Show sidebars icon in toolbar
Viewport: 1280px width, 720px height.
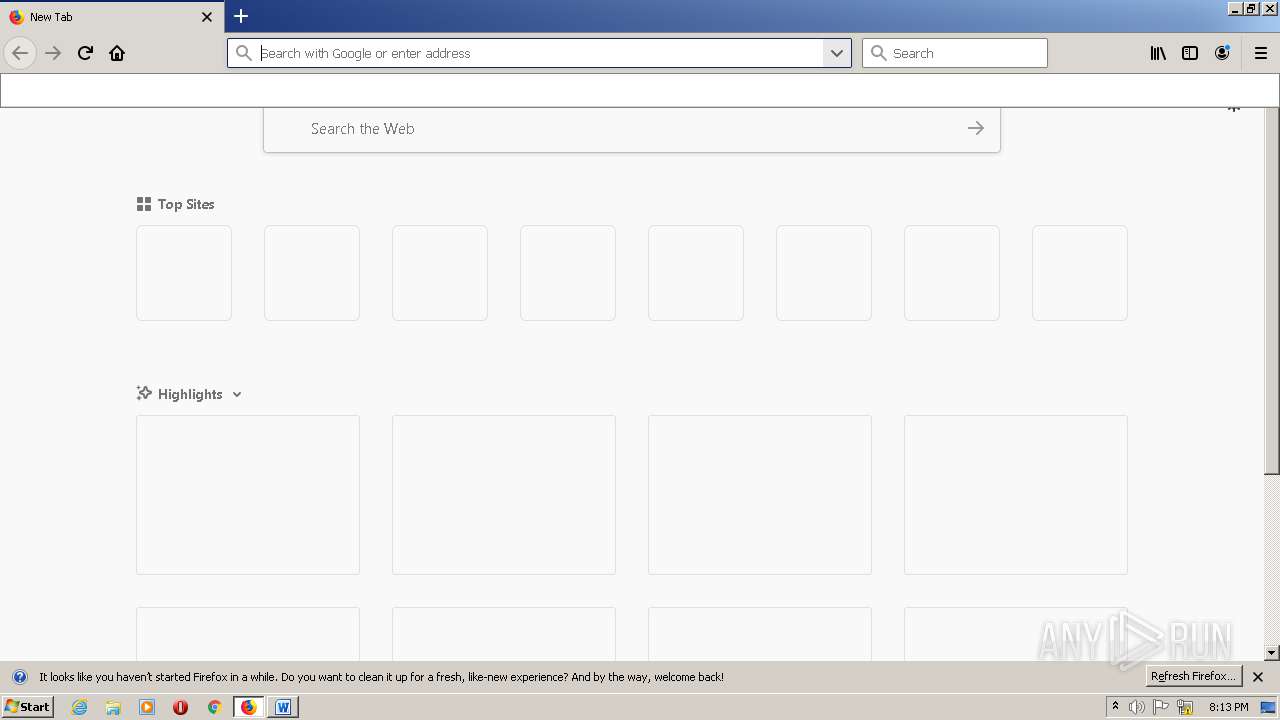click(x=1190, y=53)
